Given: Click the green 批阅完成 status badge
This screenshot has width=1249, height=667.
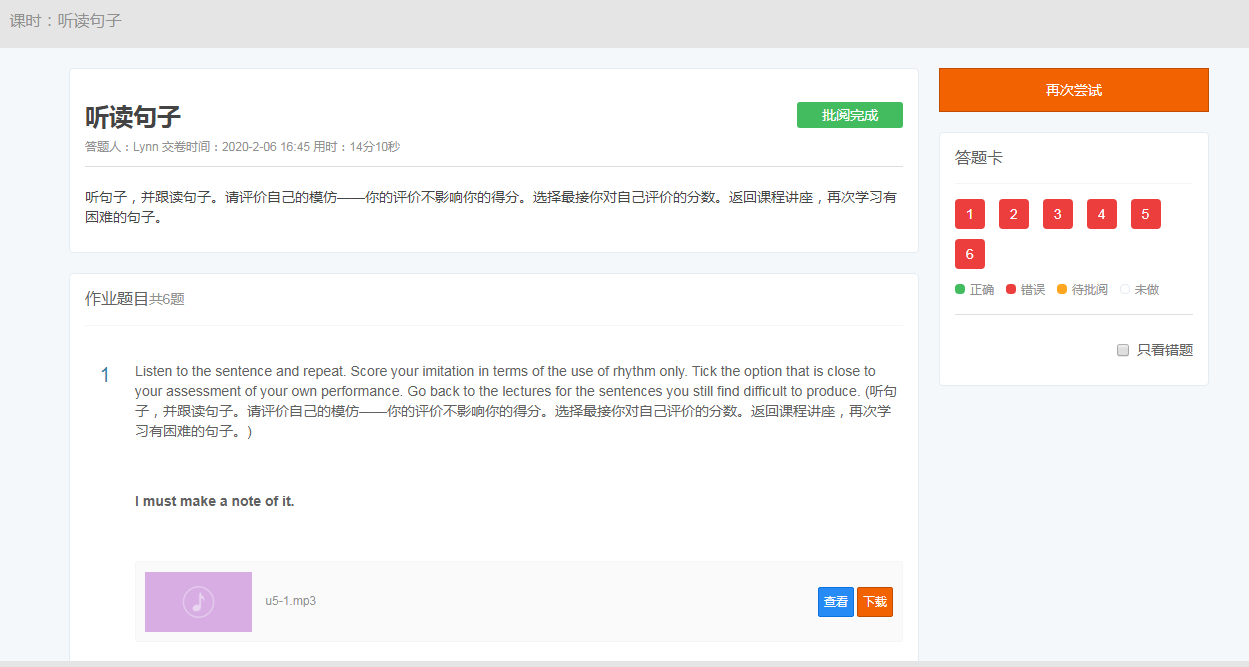Looking at the screenshot, I should (849, 115).
